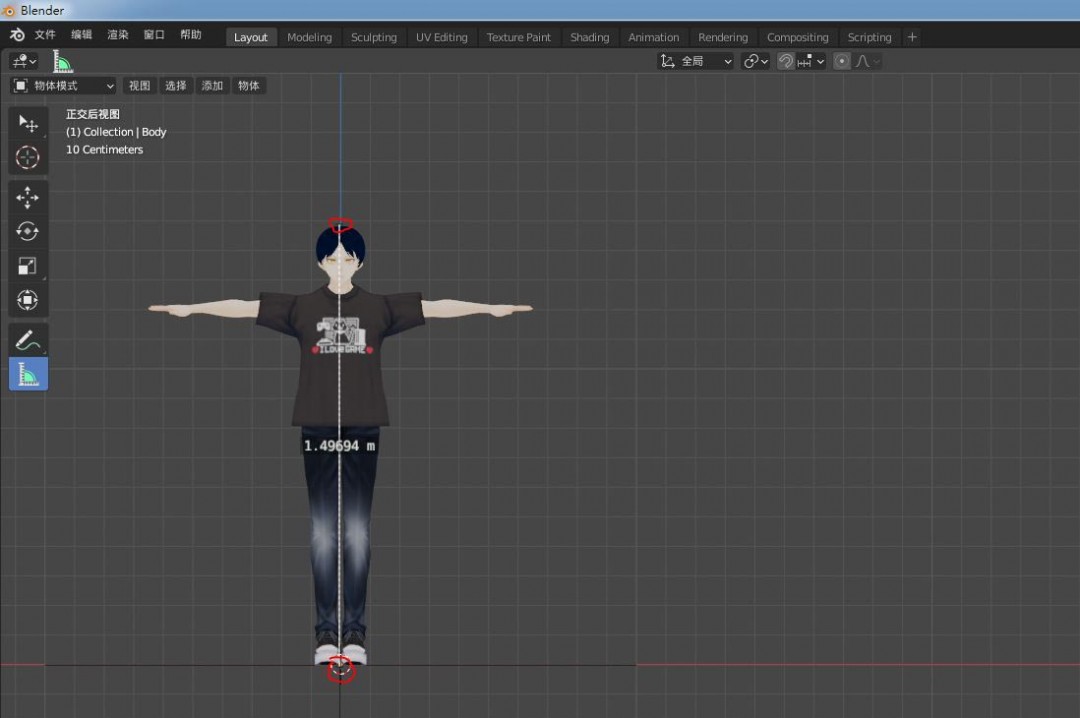Select the Move tool
Screen dimensions: 1080x718
coord(28,198)
